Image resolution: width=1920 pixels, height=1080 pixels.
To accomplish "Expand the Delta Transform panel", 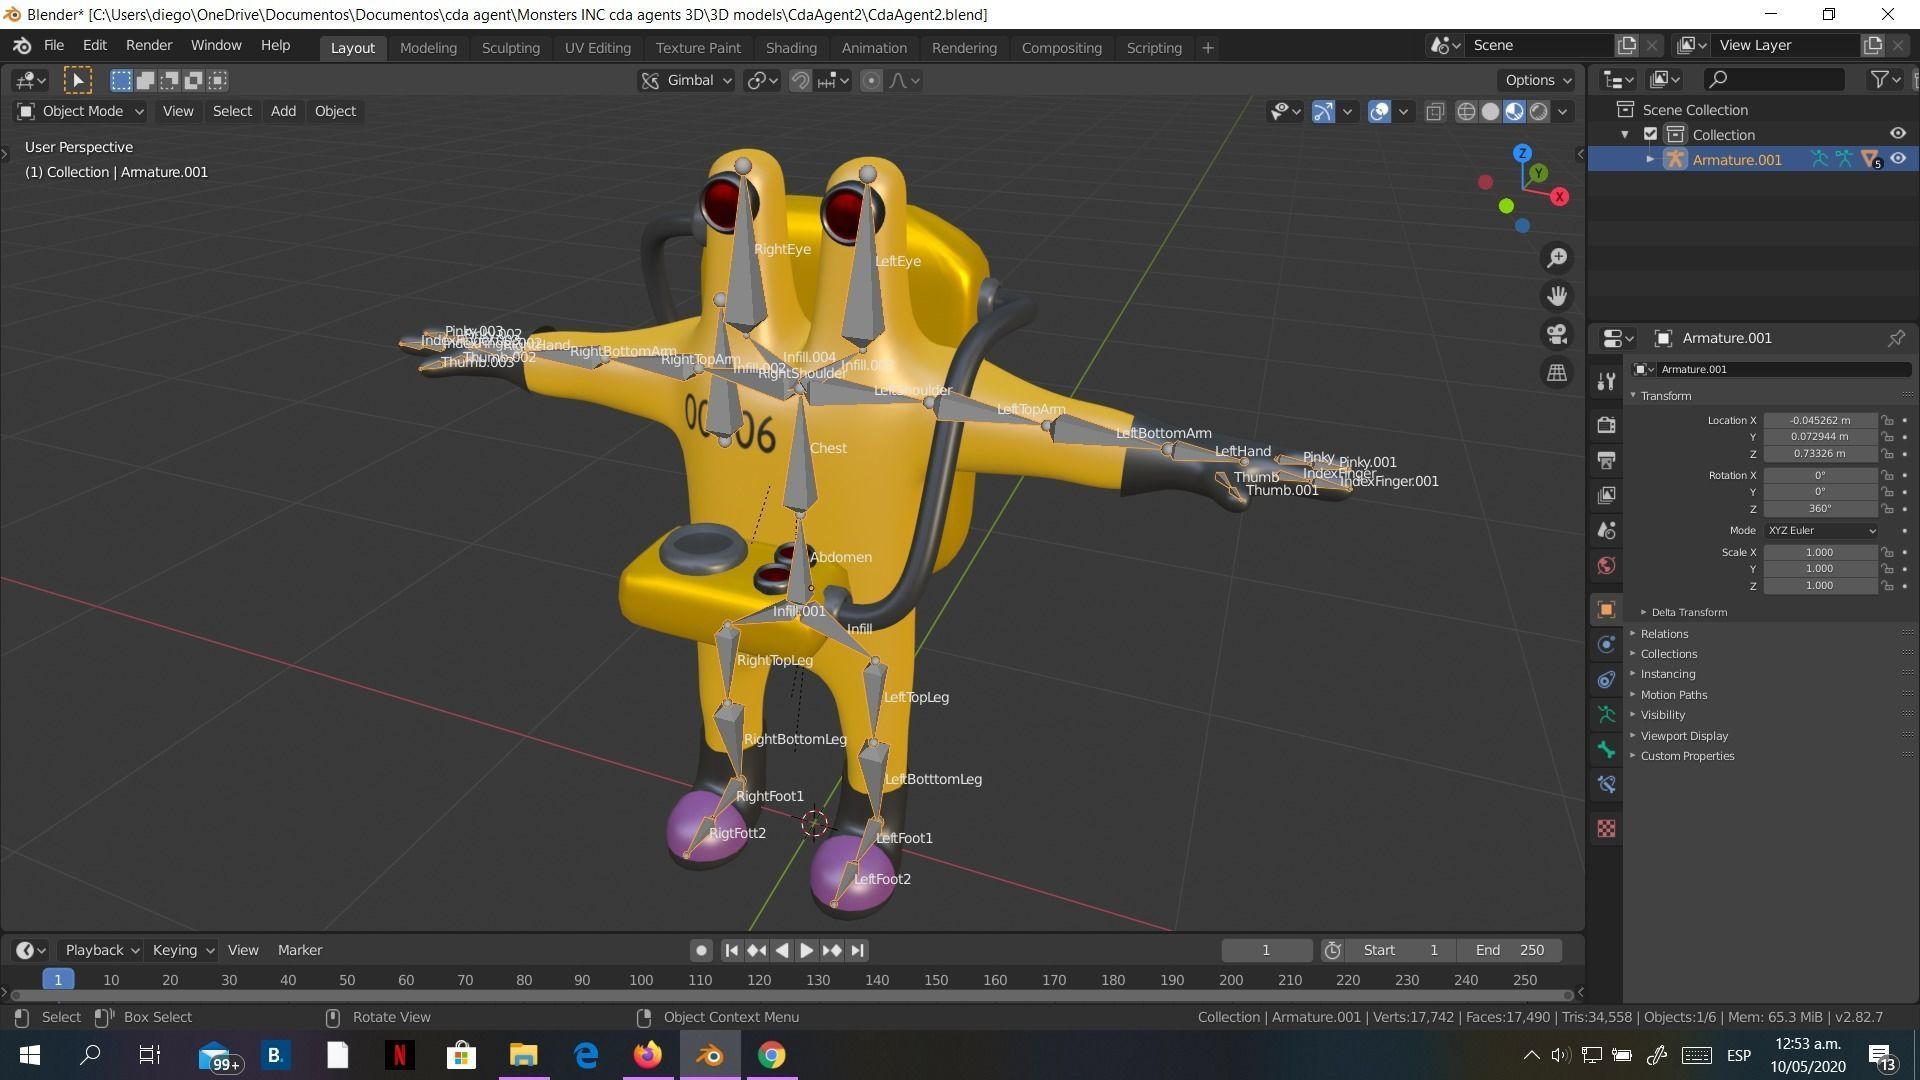I will (x=1688, y=612).
